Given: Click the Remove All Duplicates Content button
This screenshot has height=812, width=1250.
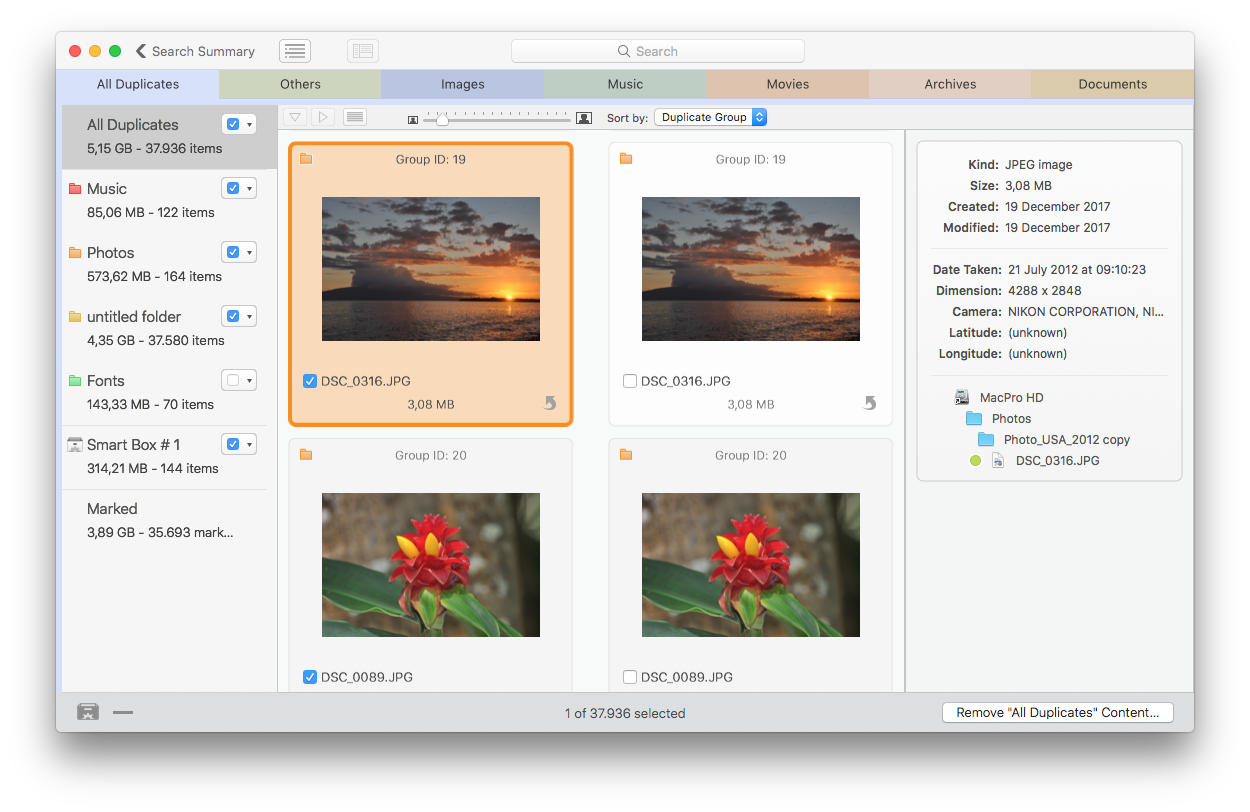Looking at the screenshot, I should pyautogui.click(x=1057, y=712).
